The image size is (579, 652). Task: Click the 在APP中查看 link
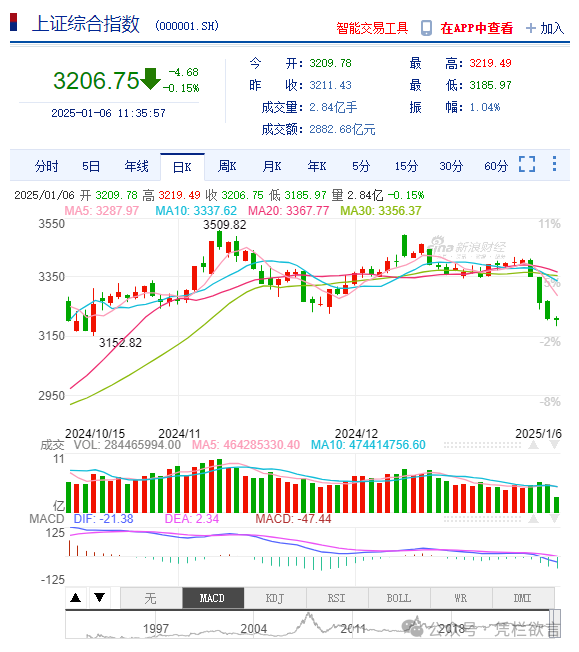point(477,28)
